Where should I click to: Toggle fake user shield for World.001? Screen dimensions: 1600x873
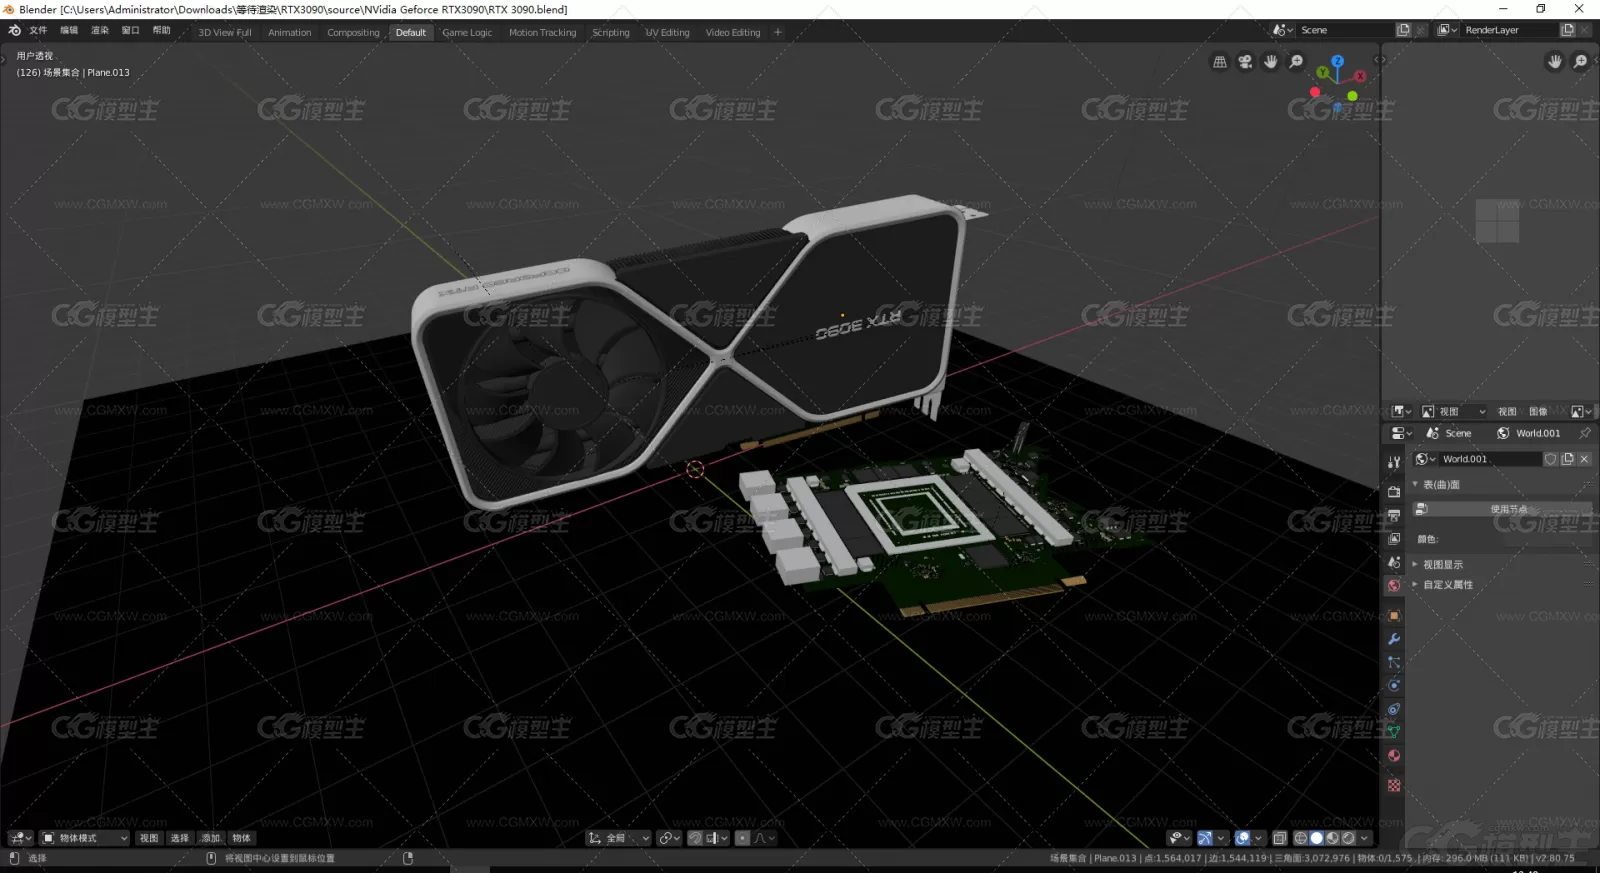[1551, 459]
